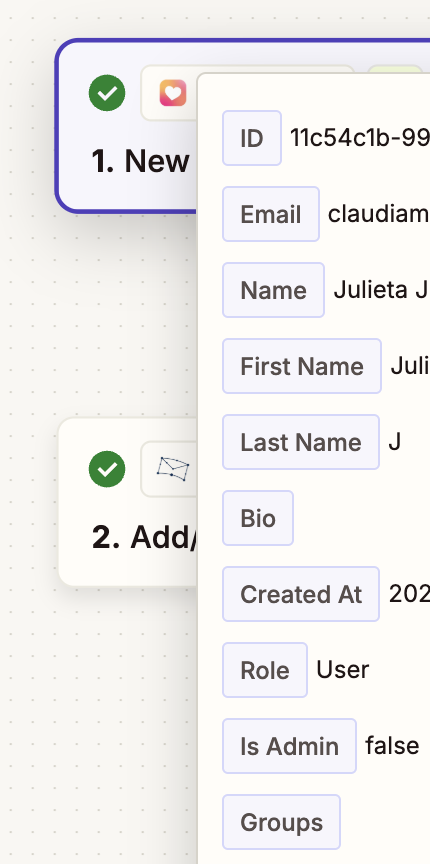This screenshot has width=430, height=864.
Task: Select the Email field tag
Action: 271,214
